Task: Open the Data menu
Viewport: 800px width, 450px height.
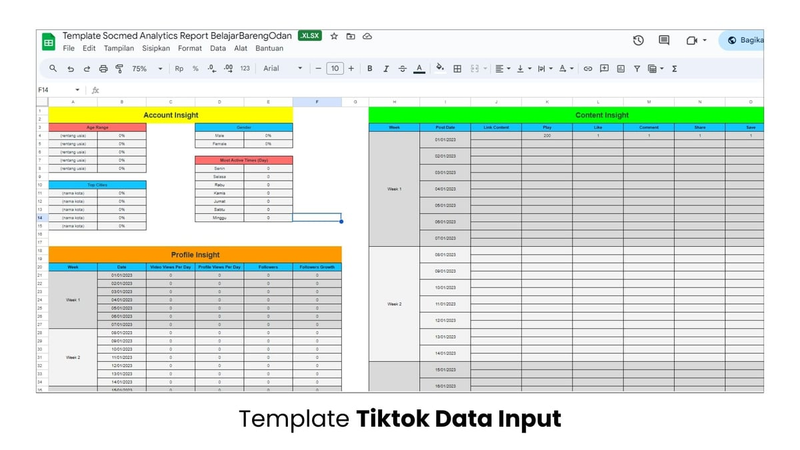Action: (218, 48)
